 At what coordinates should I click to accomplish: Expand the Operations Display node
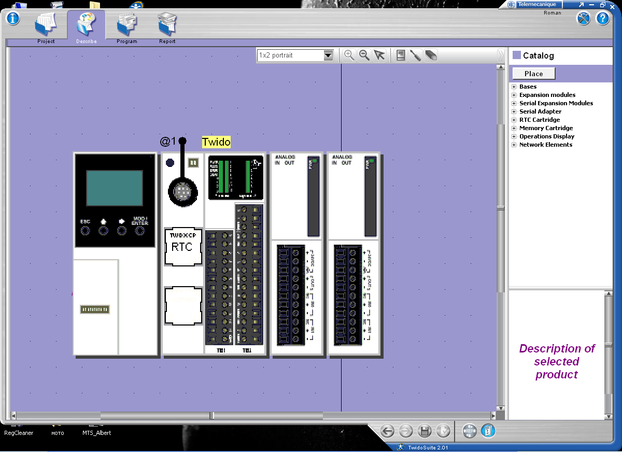(514, 137)
